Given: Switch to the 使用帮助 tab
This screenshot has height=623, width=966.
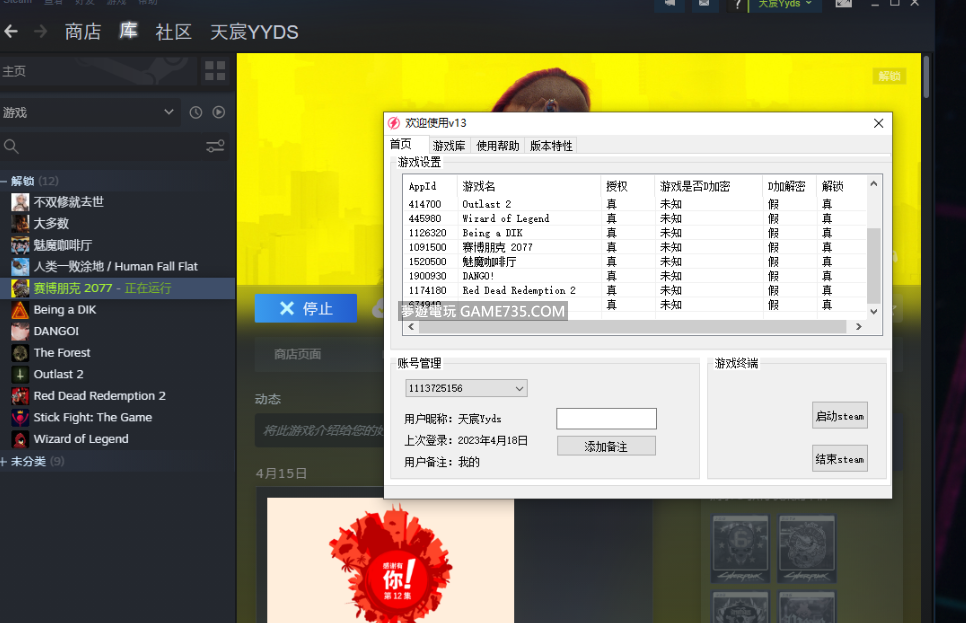Looking at the screenshot, I should click(x=498, y=145).
